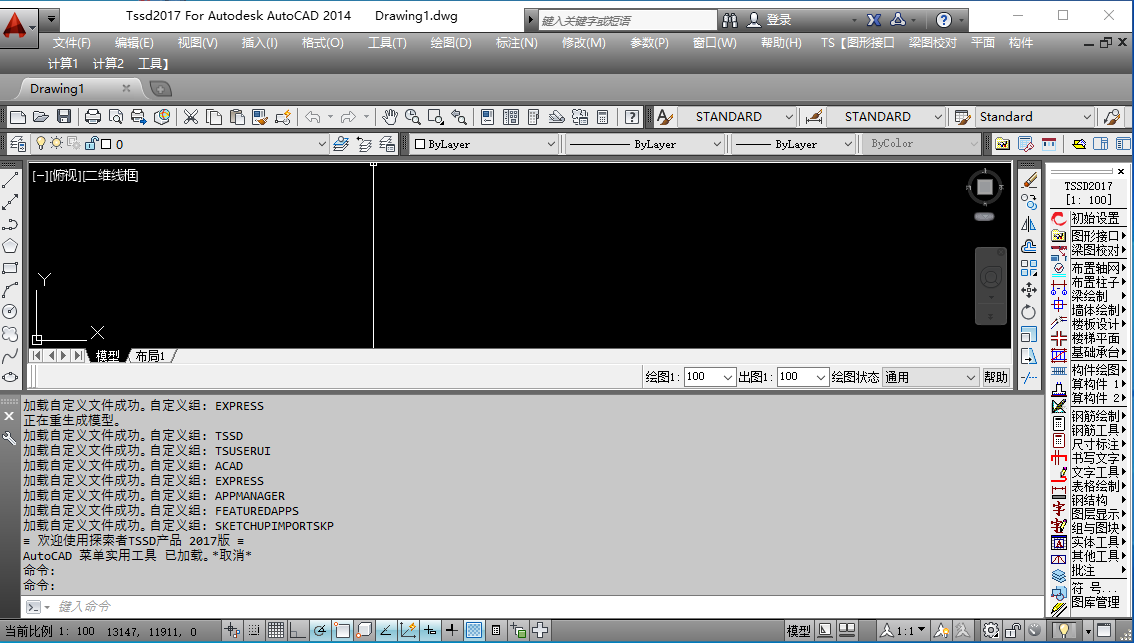The height and width of the screenshot is (643, 1134).
Task: Open the 文件(F) menu
Action: (72, 43)
